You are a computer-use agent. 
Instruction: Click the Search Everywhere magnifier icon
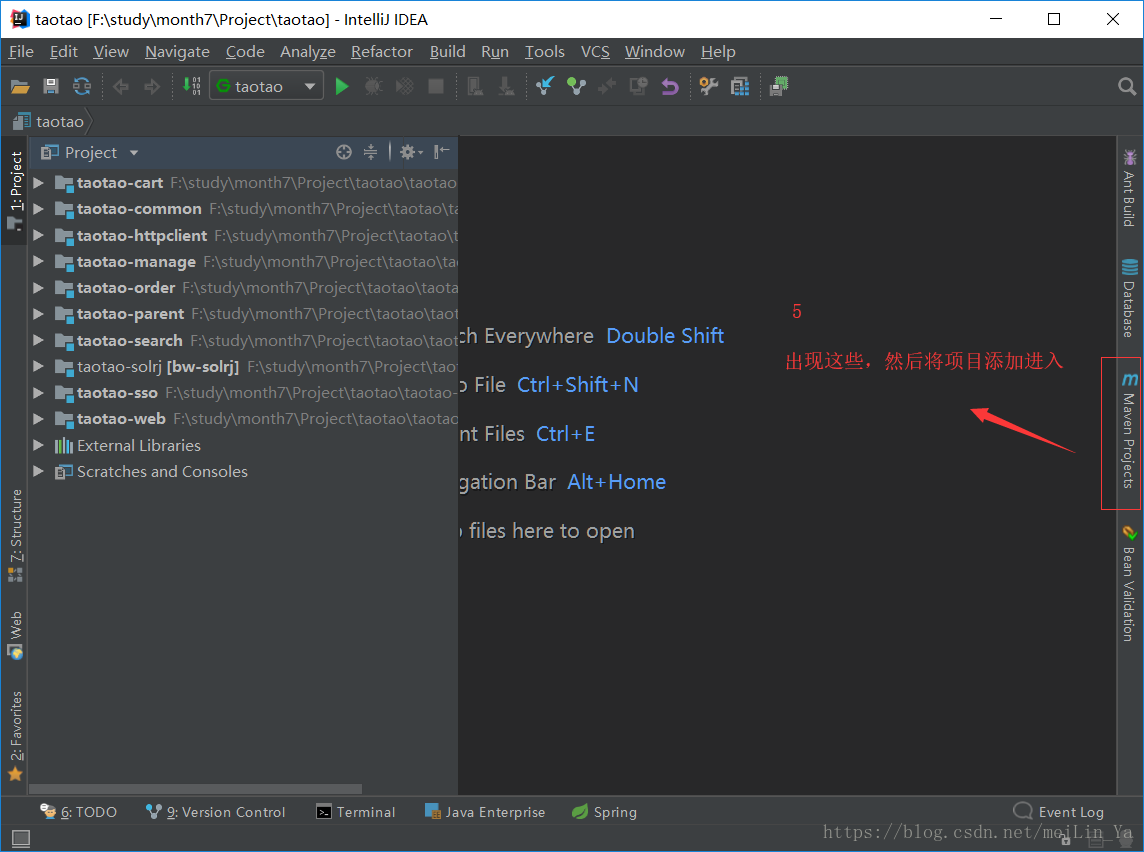click(x=1126, y=87)
